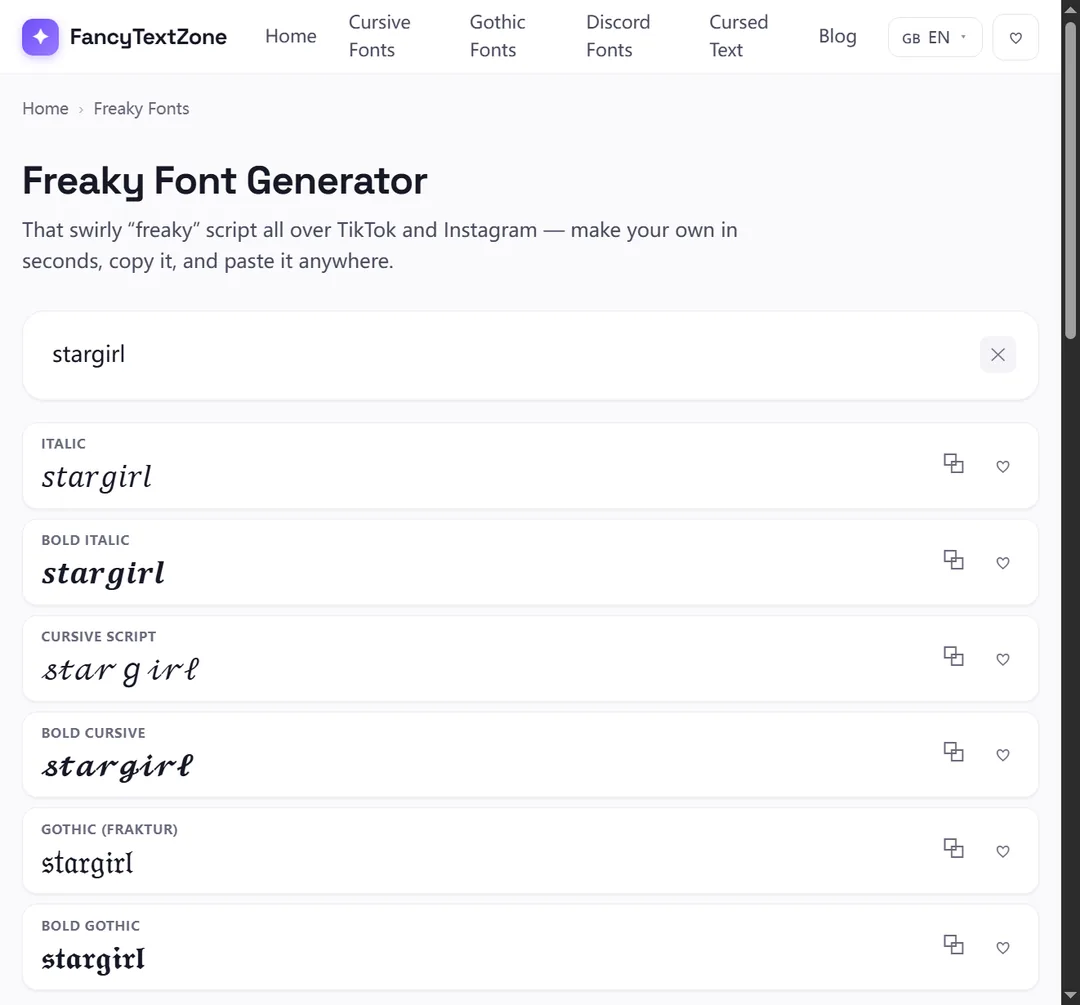Favorite the Bold Cursive style

1003,755
